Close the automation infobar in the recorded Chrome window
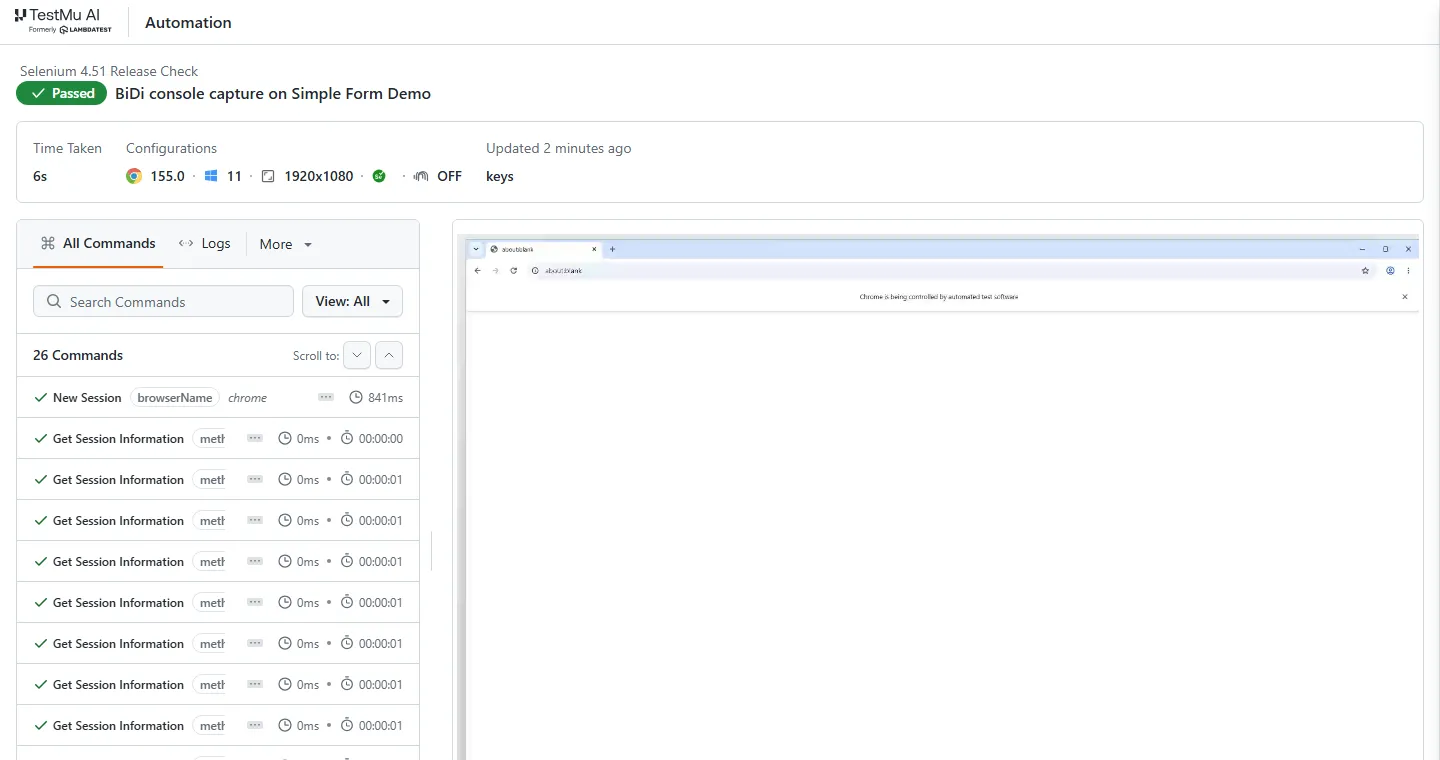This screenshot has height=760, width=1440. pyautogui.click(x=1405, y=297)
